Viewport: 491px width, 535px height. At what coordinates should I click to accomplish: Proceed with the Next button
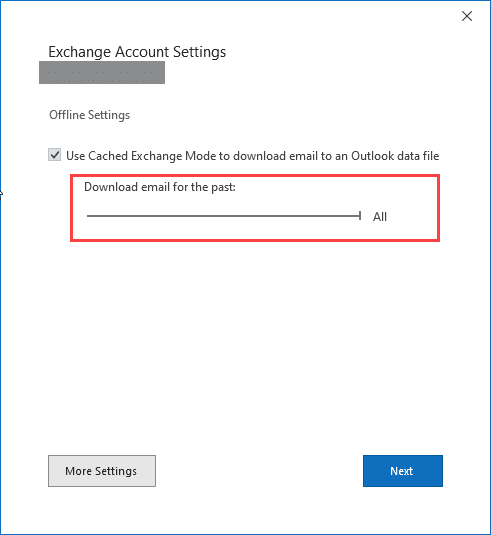click(x=403, y=471)
